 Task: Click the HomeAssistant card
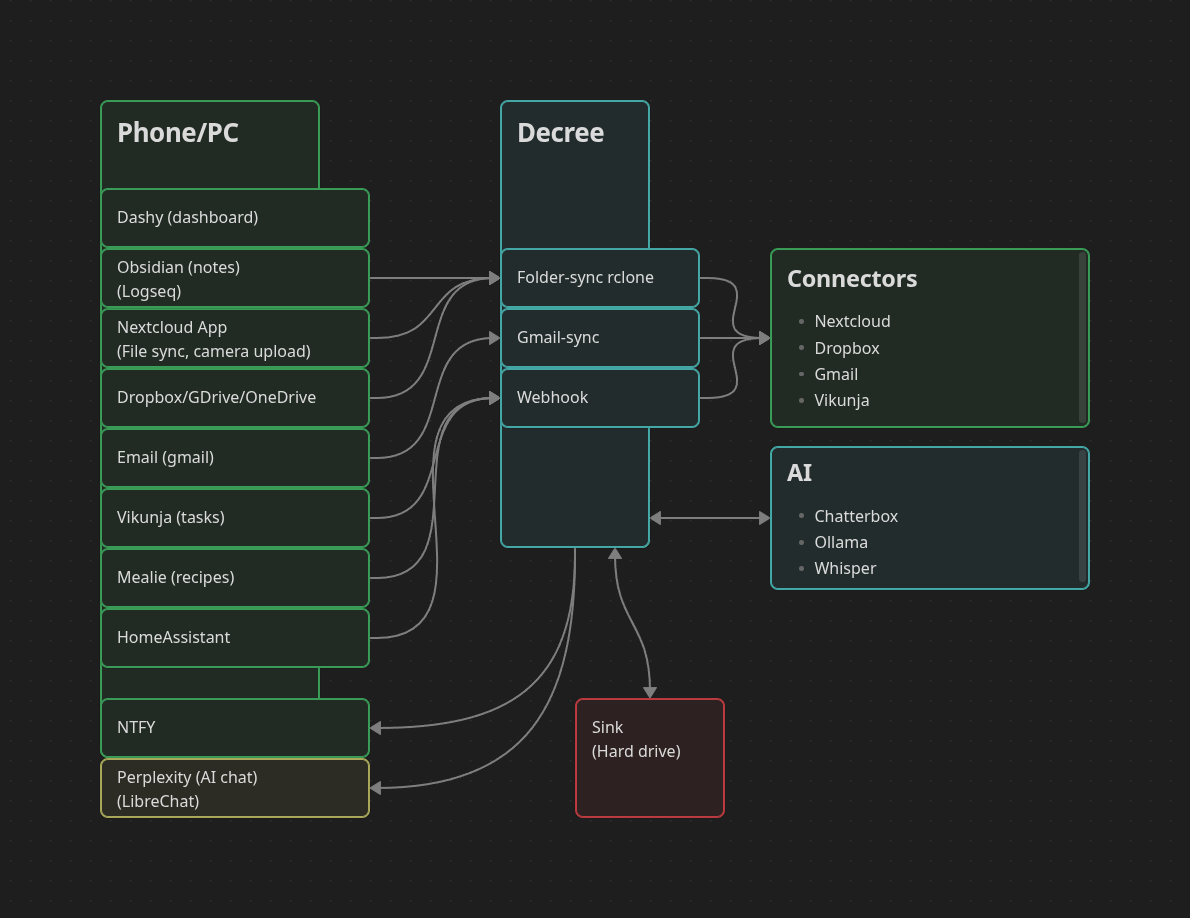tap(234, 638)
